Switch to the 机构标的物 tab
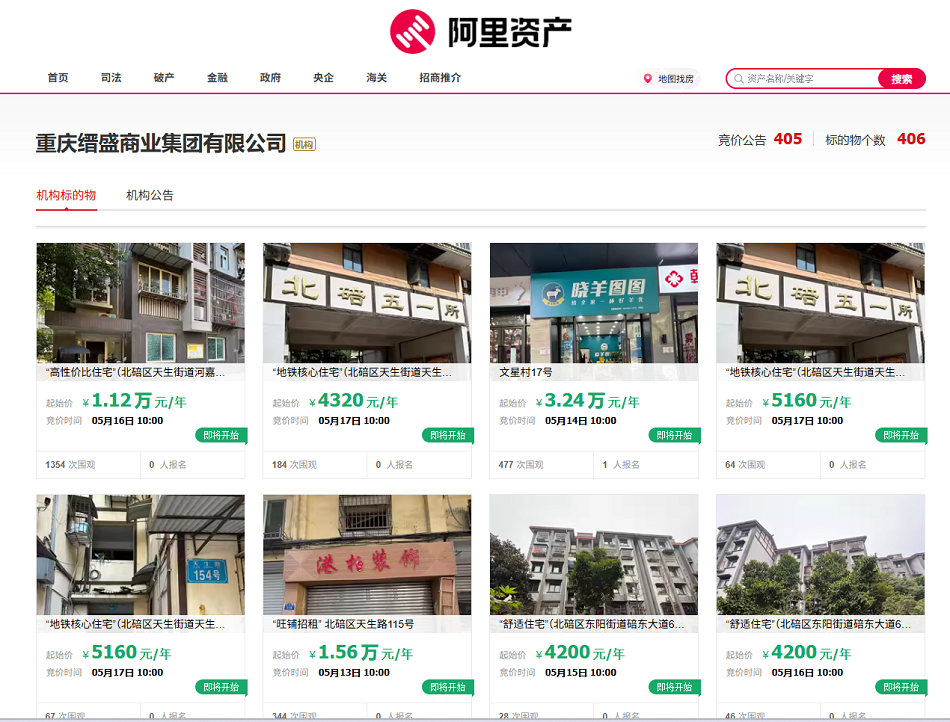The width and height of the screenshot is (950, 722). pyautogui.click(x=66, y=195)
